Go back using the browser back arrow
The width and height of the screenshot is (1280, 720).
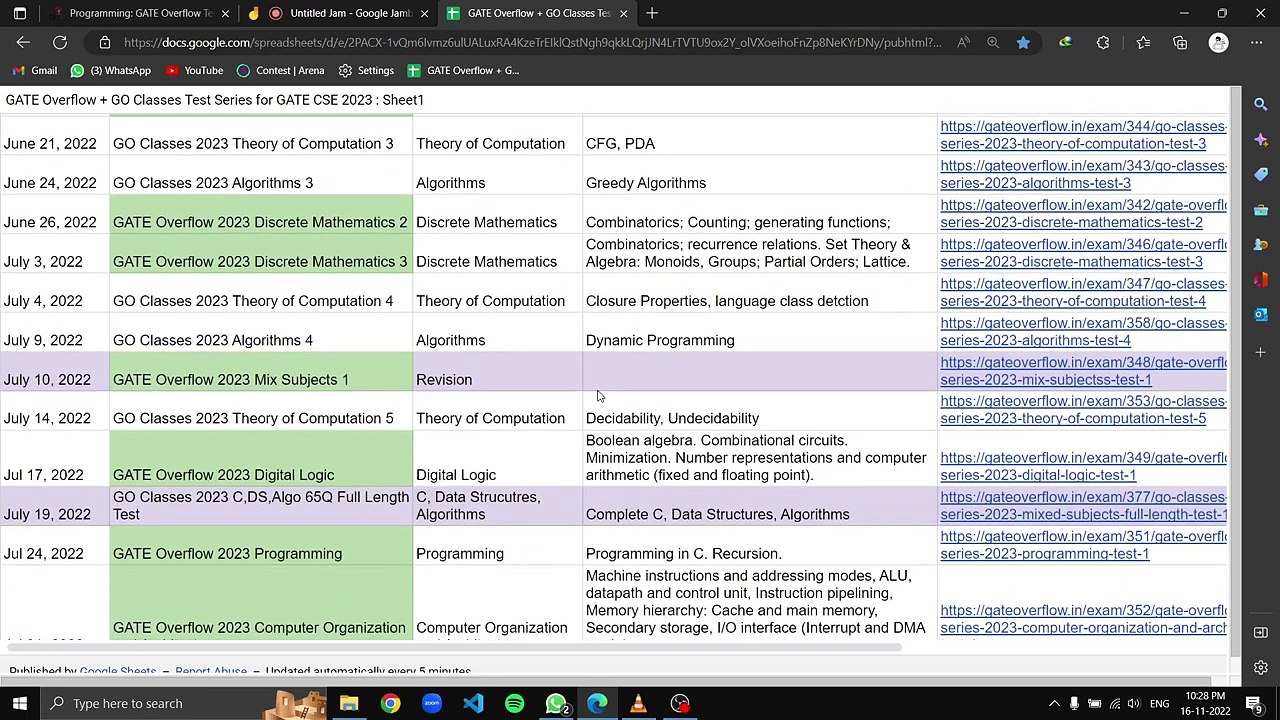23,43
